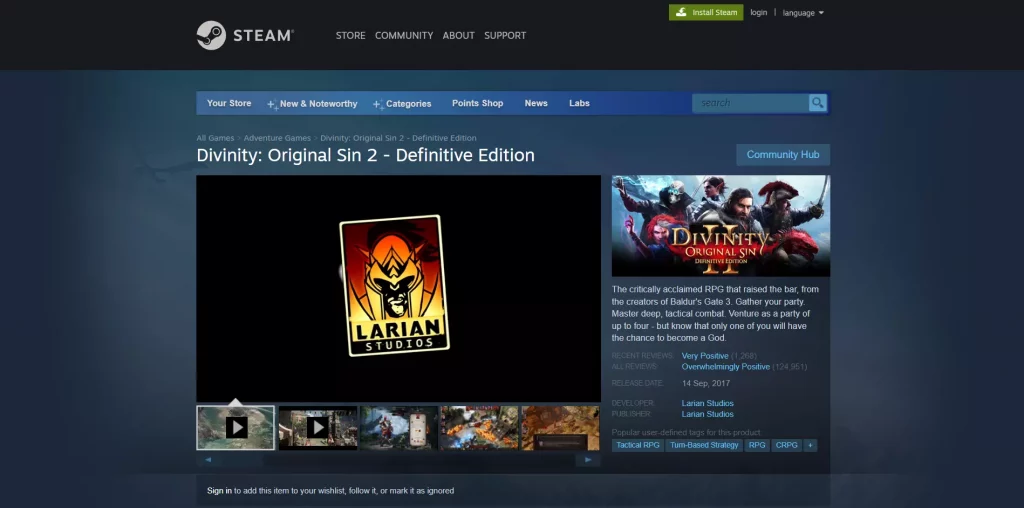Select the first video trailer thumbnail
1024x508 pixels.
pyautogui.click(x=236, y=428)
